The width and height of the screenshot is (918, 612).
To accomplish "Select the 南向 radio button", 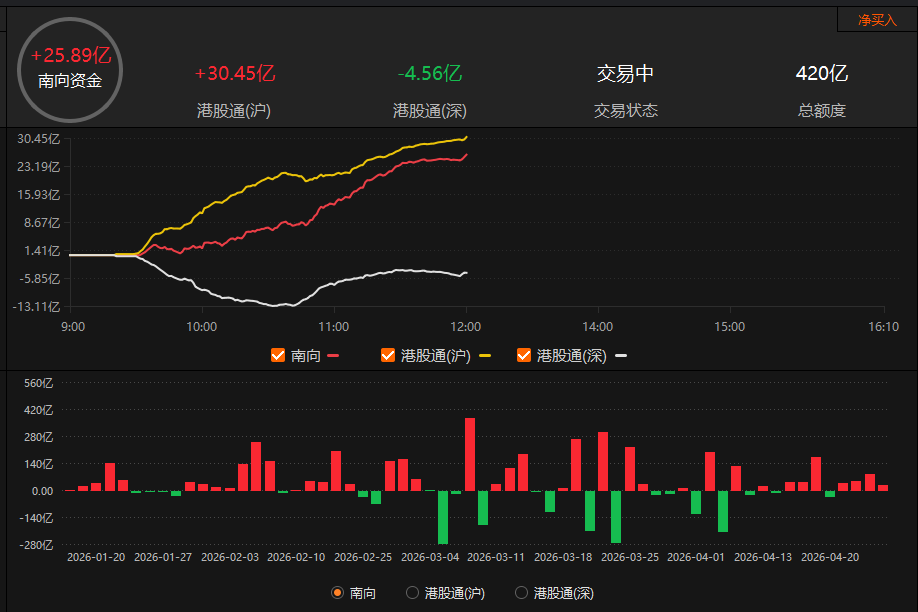I will 338,593.
